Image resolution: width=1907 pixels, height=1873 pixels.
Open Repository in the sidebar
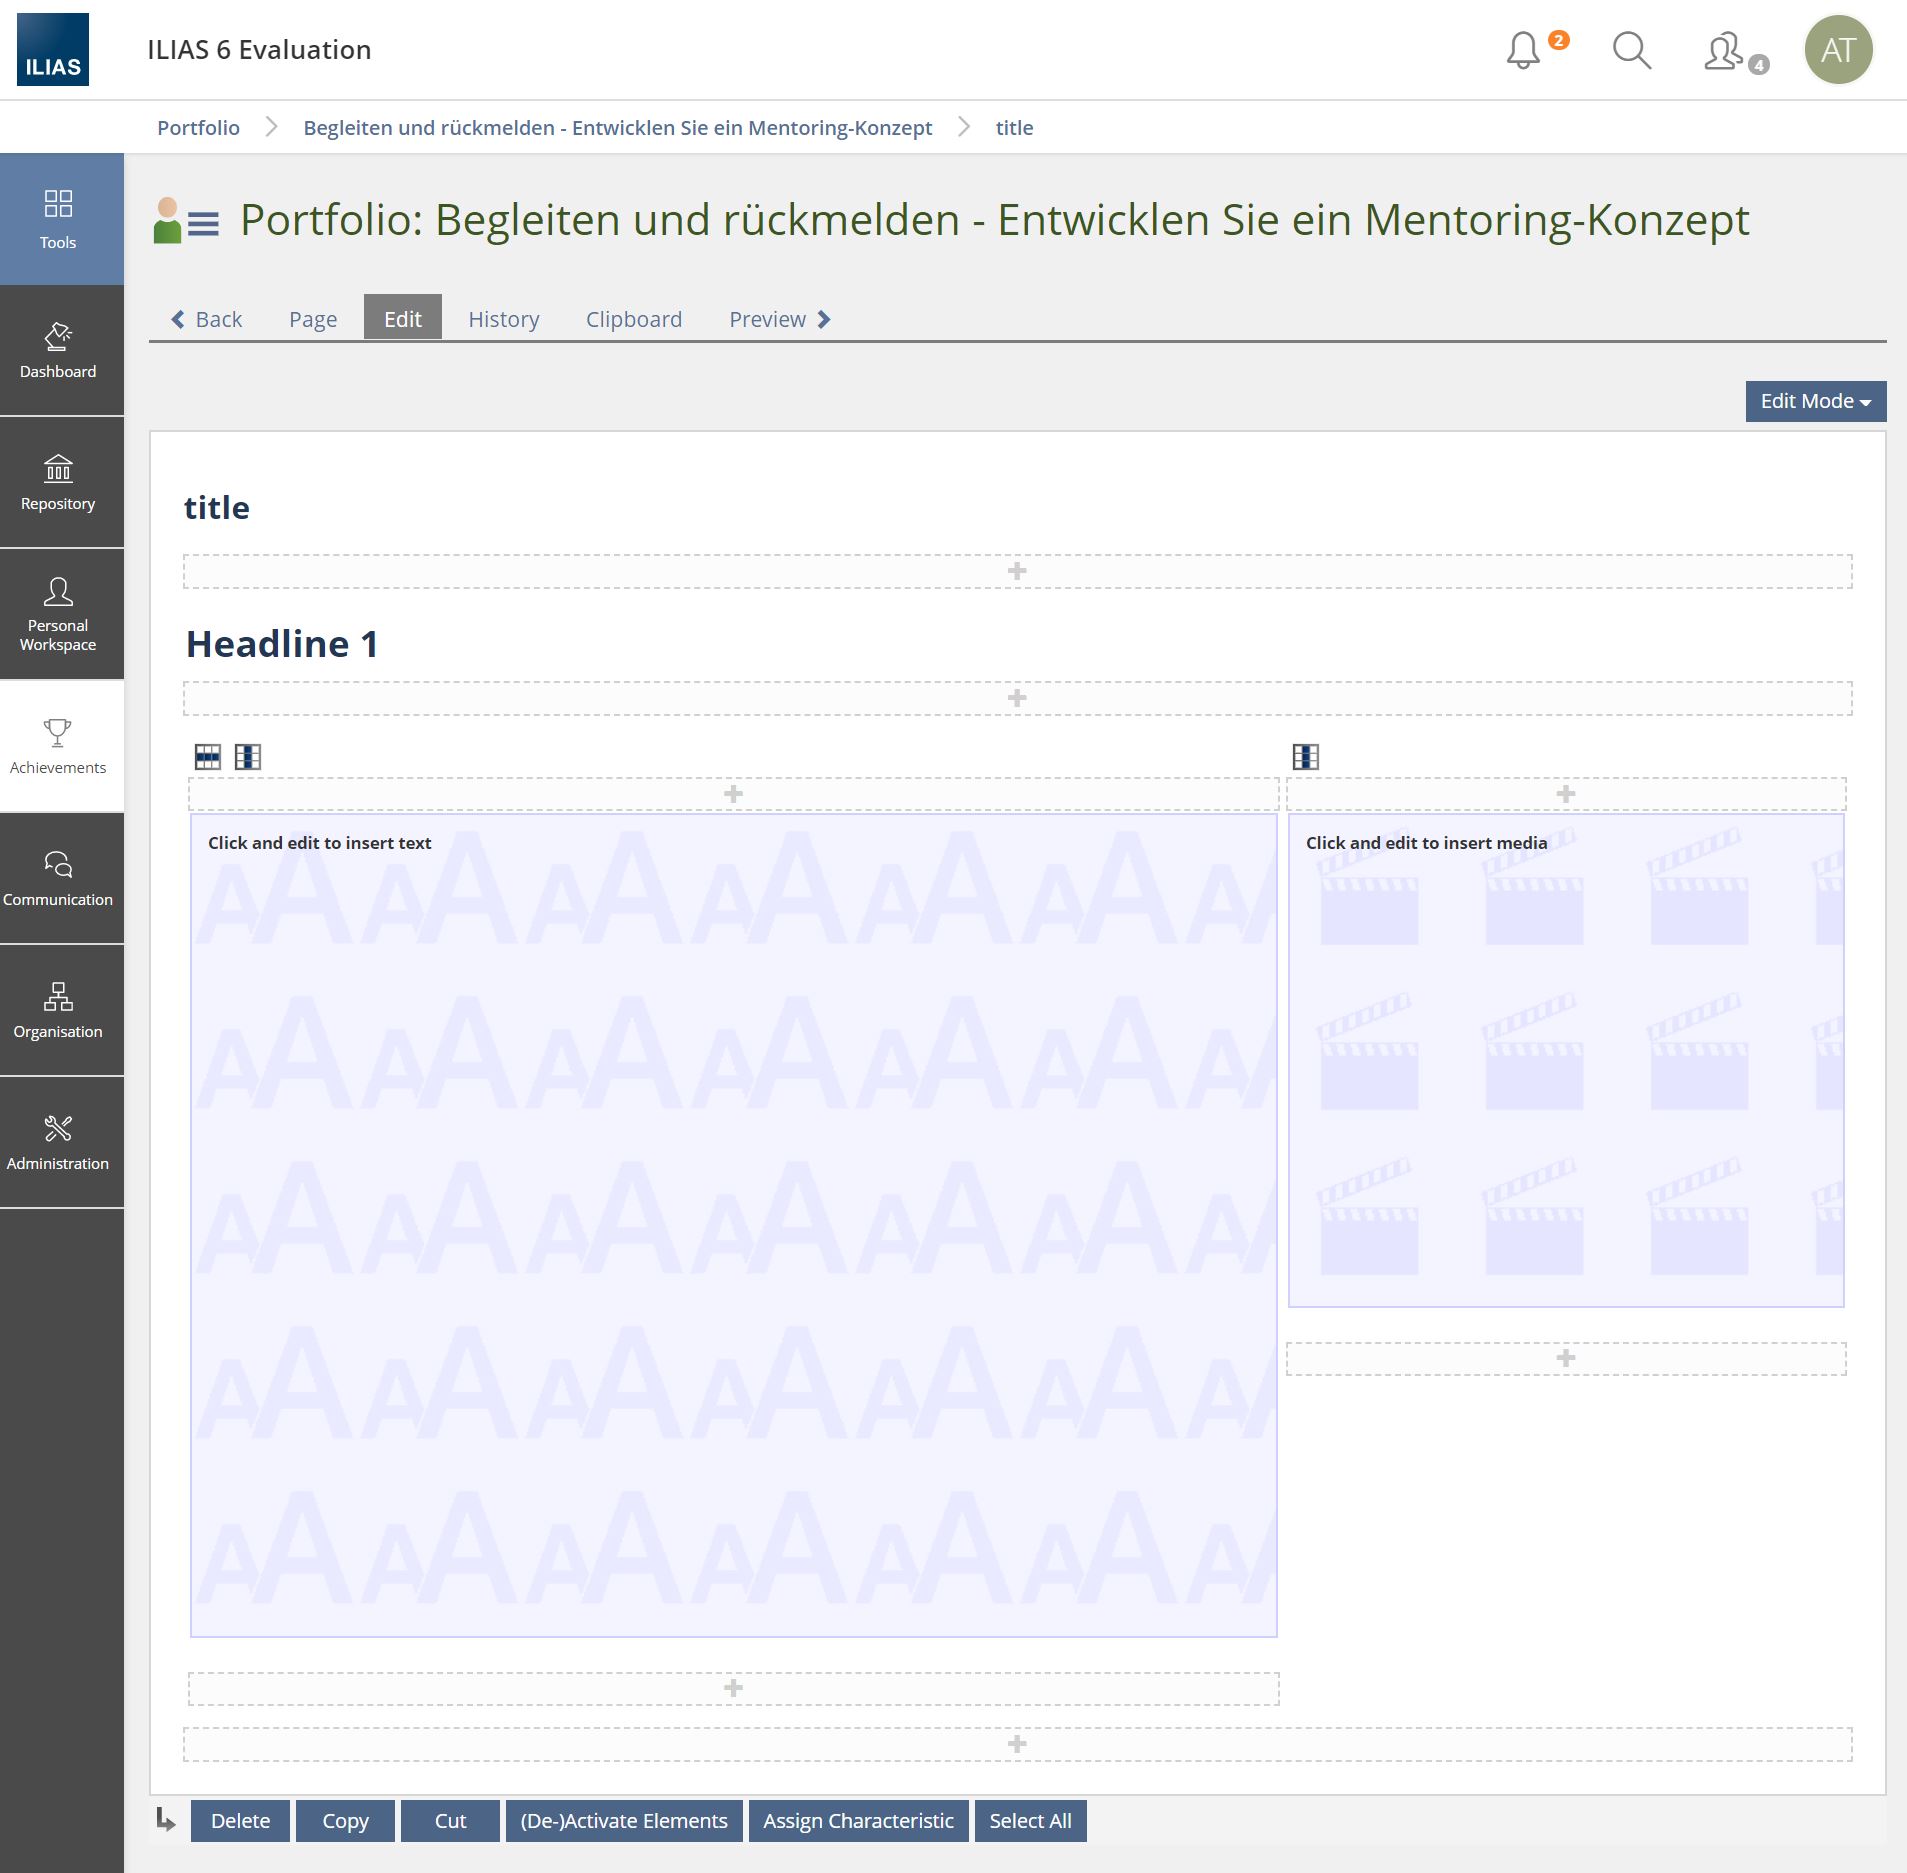tap(58, 482)
